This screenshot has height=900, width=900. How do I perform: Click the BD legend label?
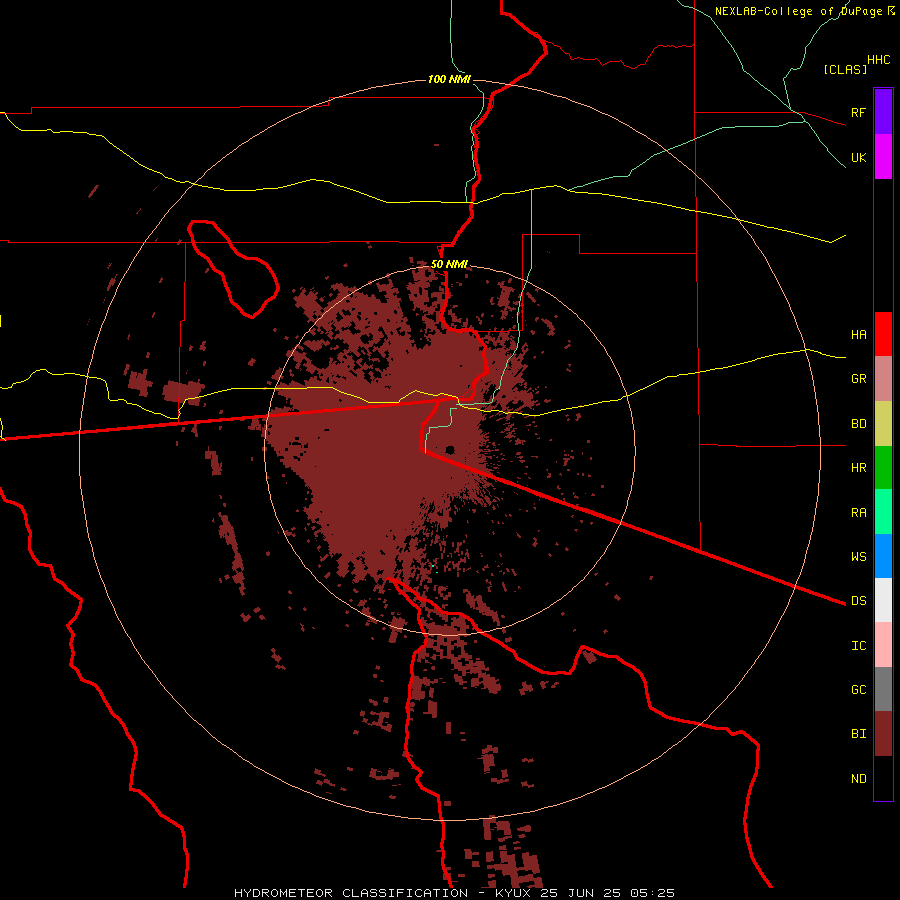pos(859,424)
